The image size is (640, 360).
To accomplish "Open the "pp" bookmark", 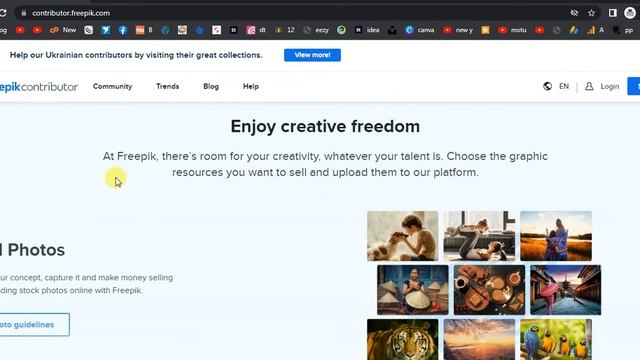I will 623,30.
